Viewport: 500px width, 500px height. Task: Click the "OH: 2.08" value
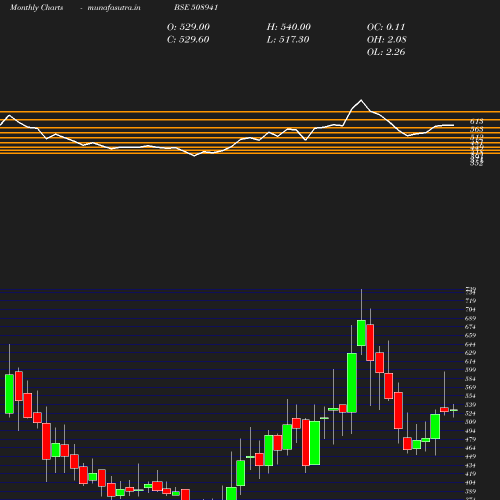[387, 39]
